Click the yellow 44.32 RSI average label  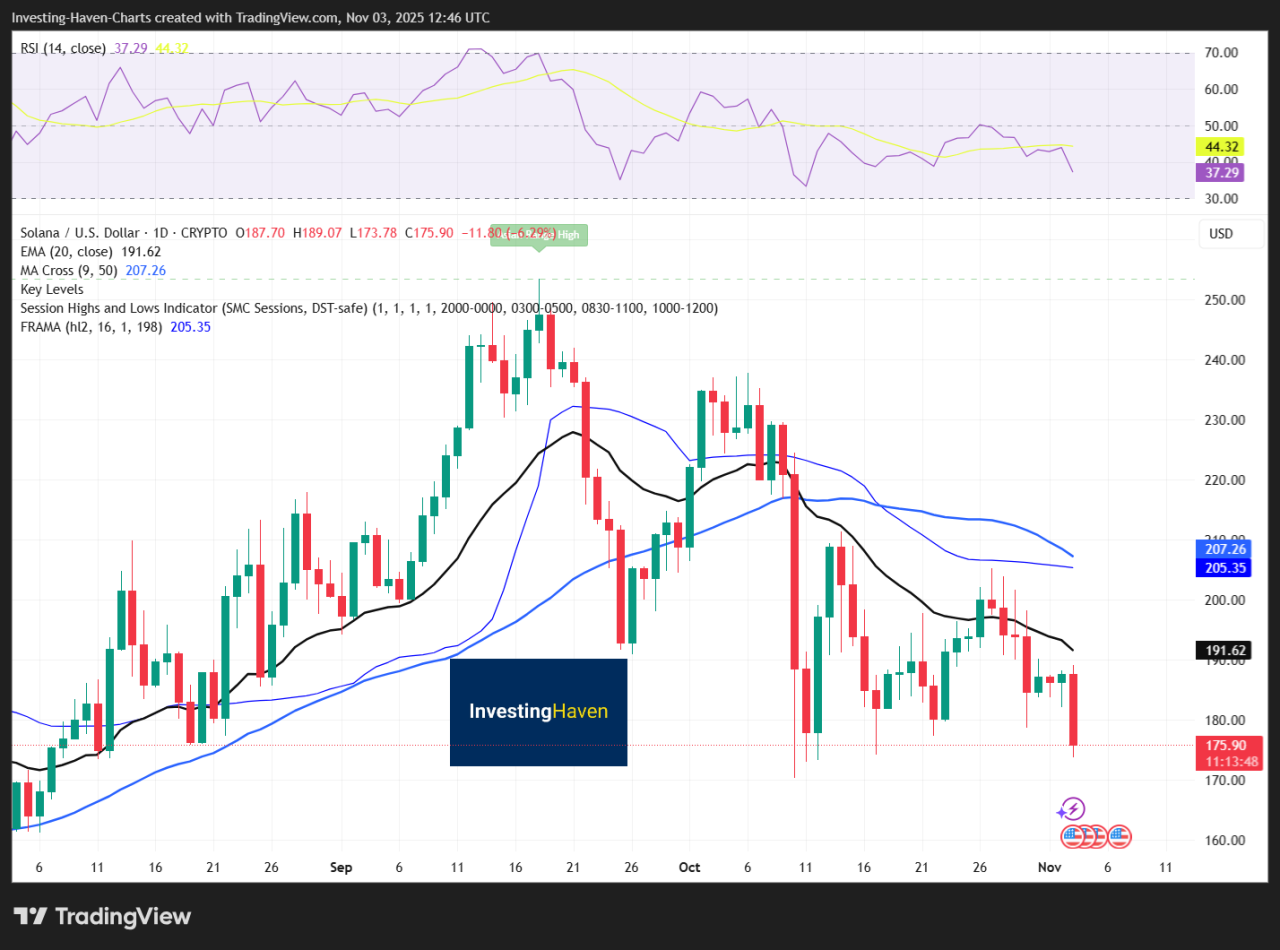[1222, 146]
